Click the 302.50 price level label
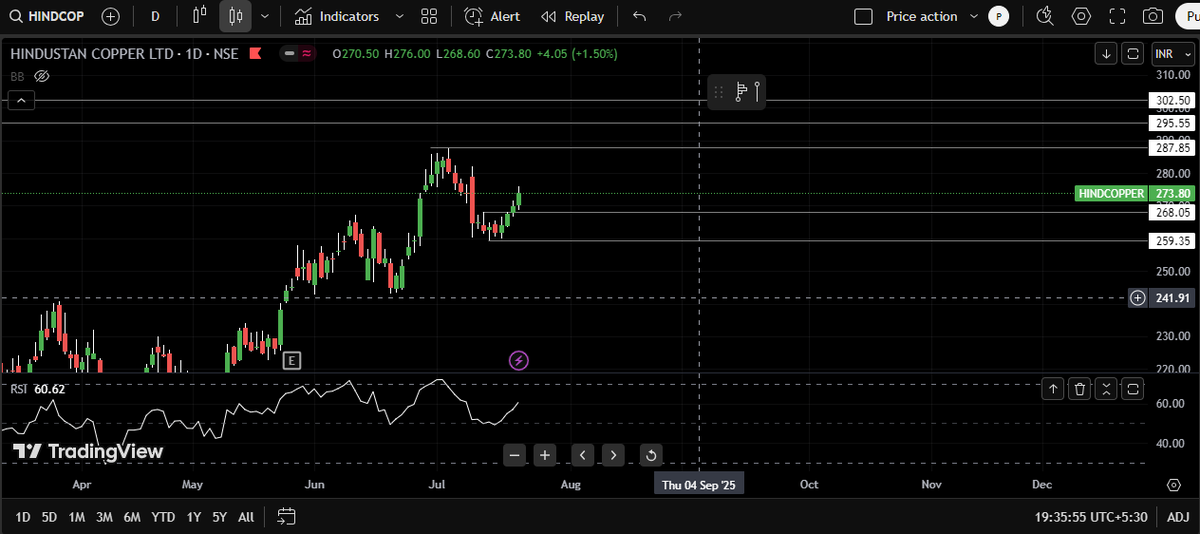Screen dimensions: 1200x534 (x=1172, y=100)
